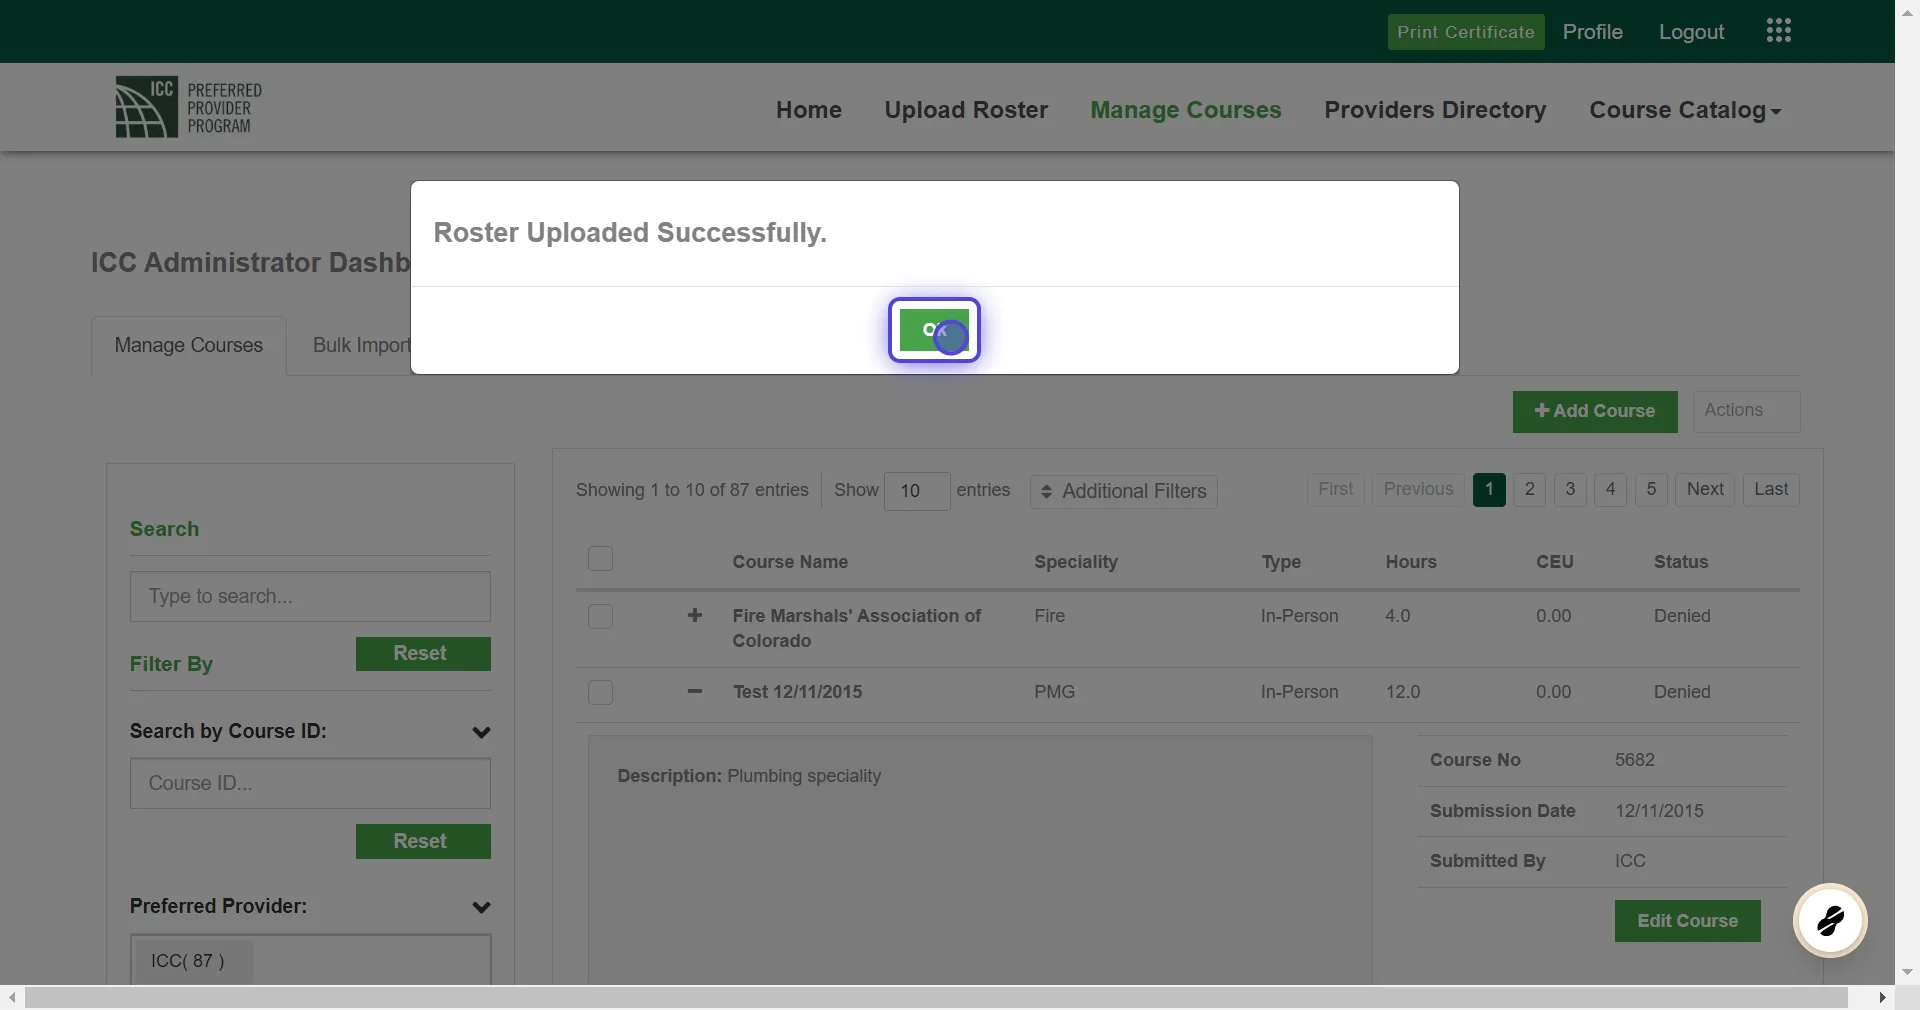Open Upload Roster page
1920x1010 pixels.
(966, 110)
